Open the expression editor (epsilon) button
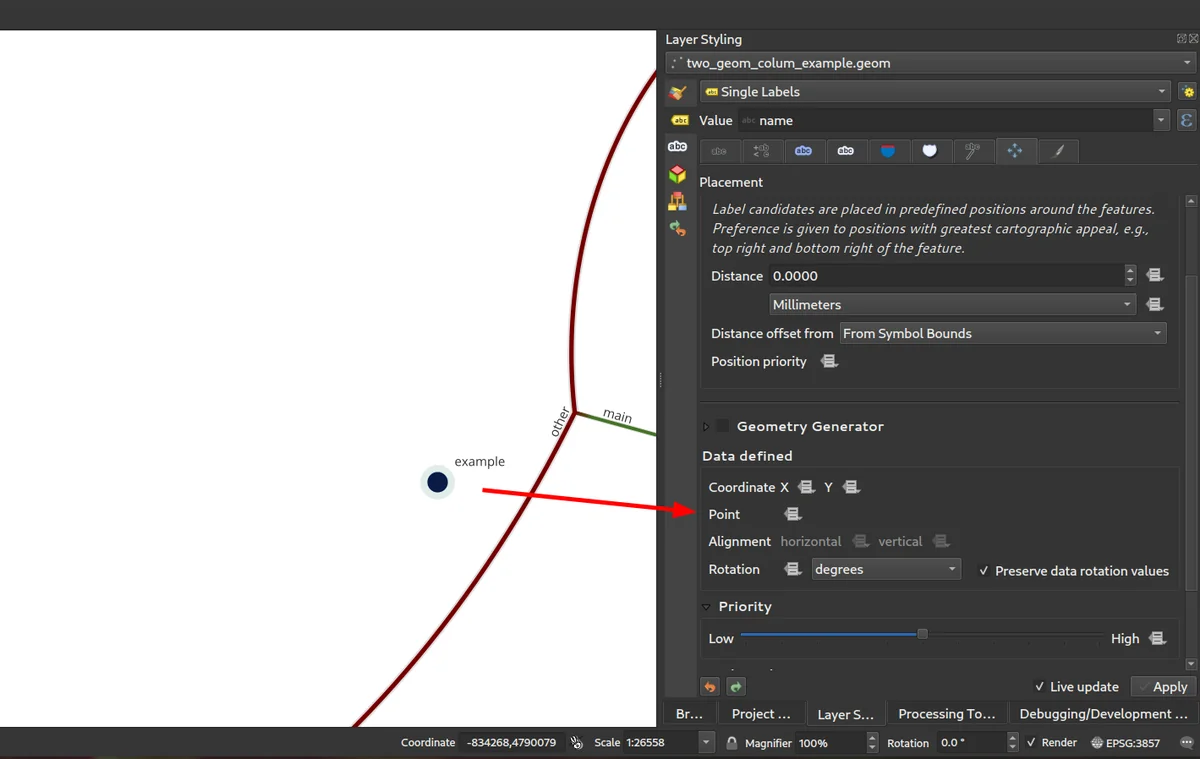The width and height of the screenshot is (1200, 759). click(1187, 120)
